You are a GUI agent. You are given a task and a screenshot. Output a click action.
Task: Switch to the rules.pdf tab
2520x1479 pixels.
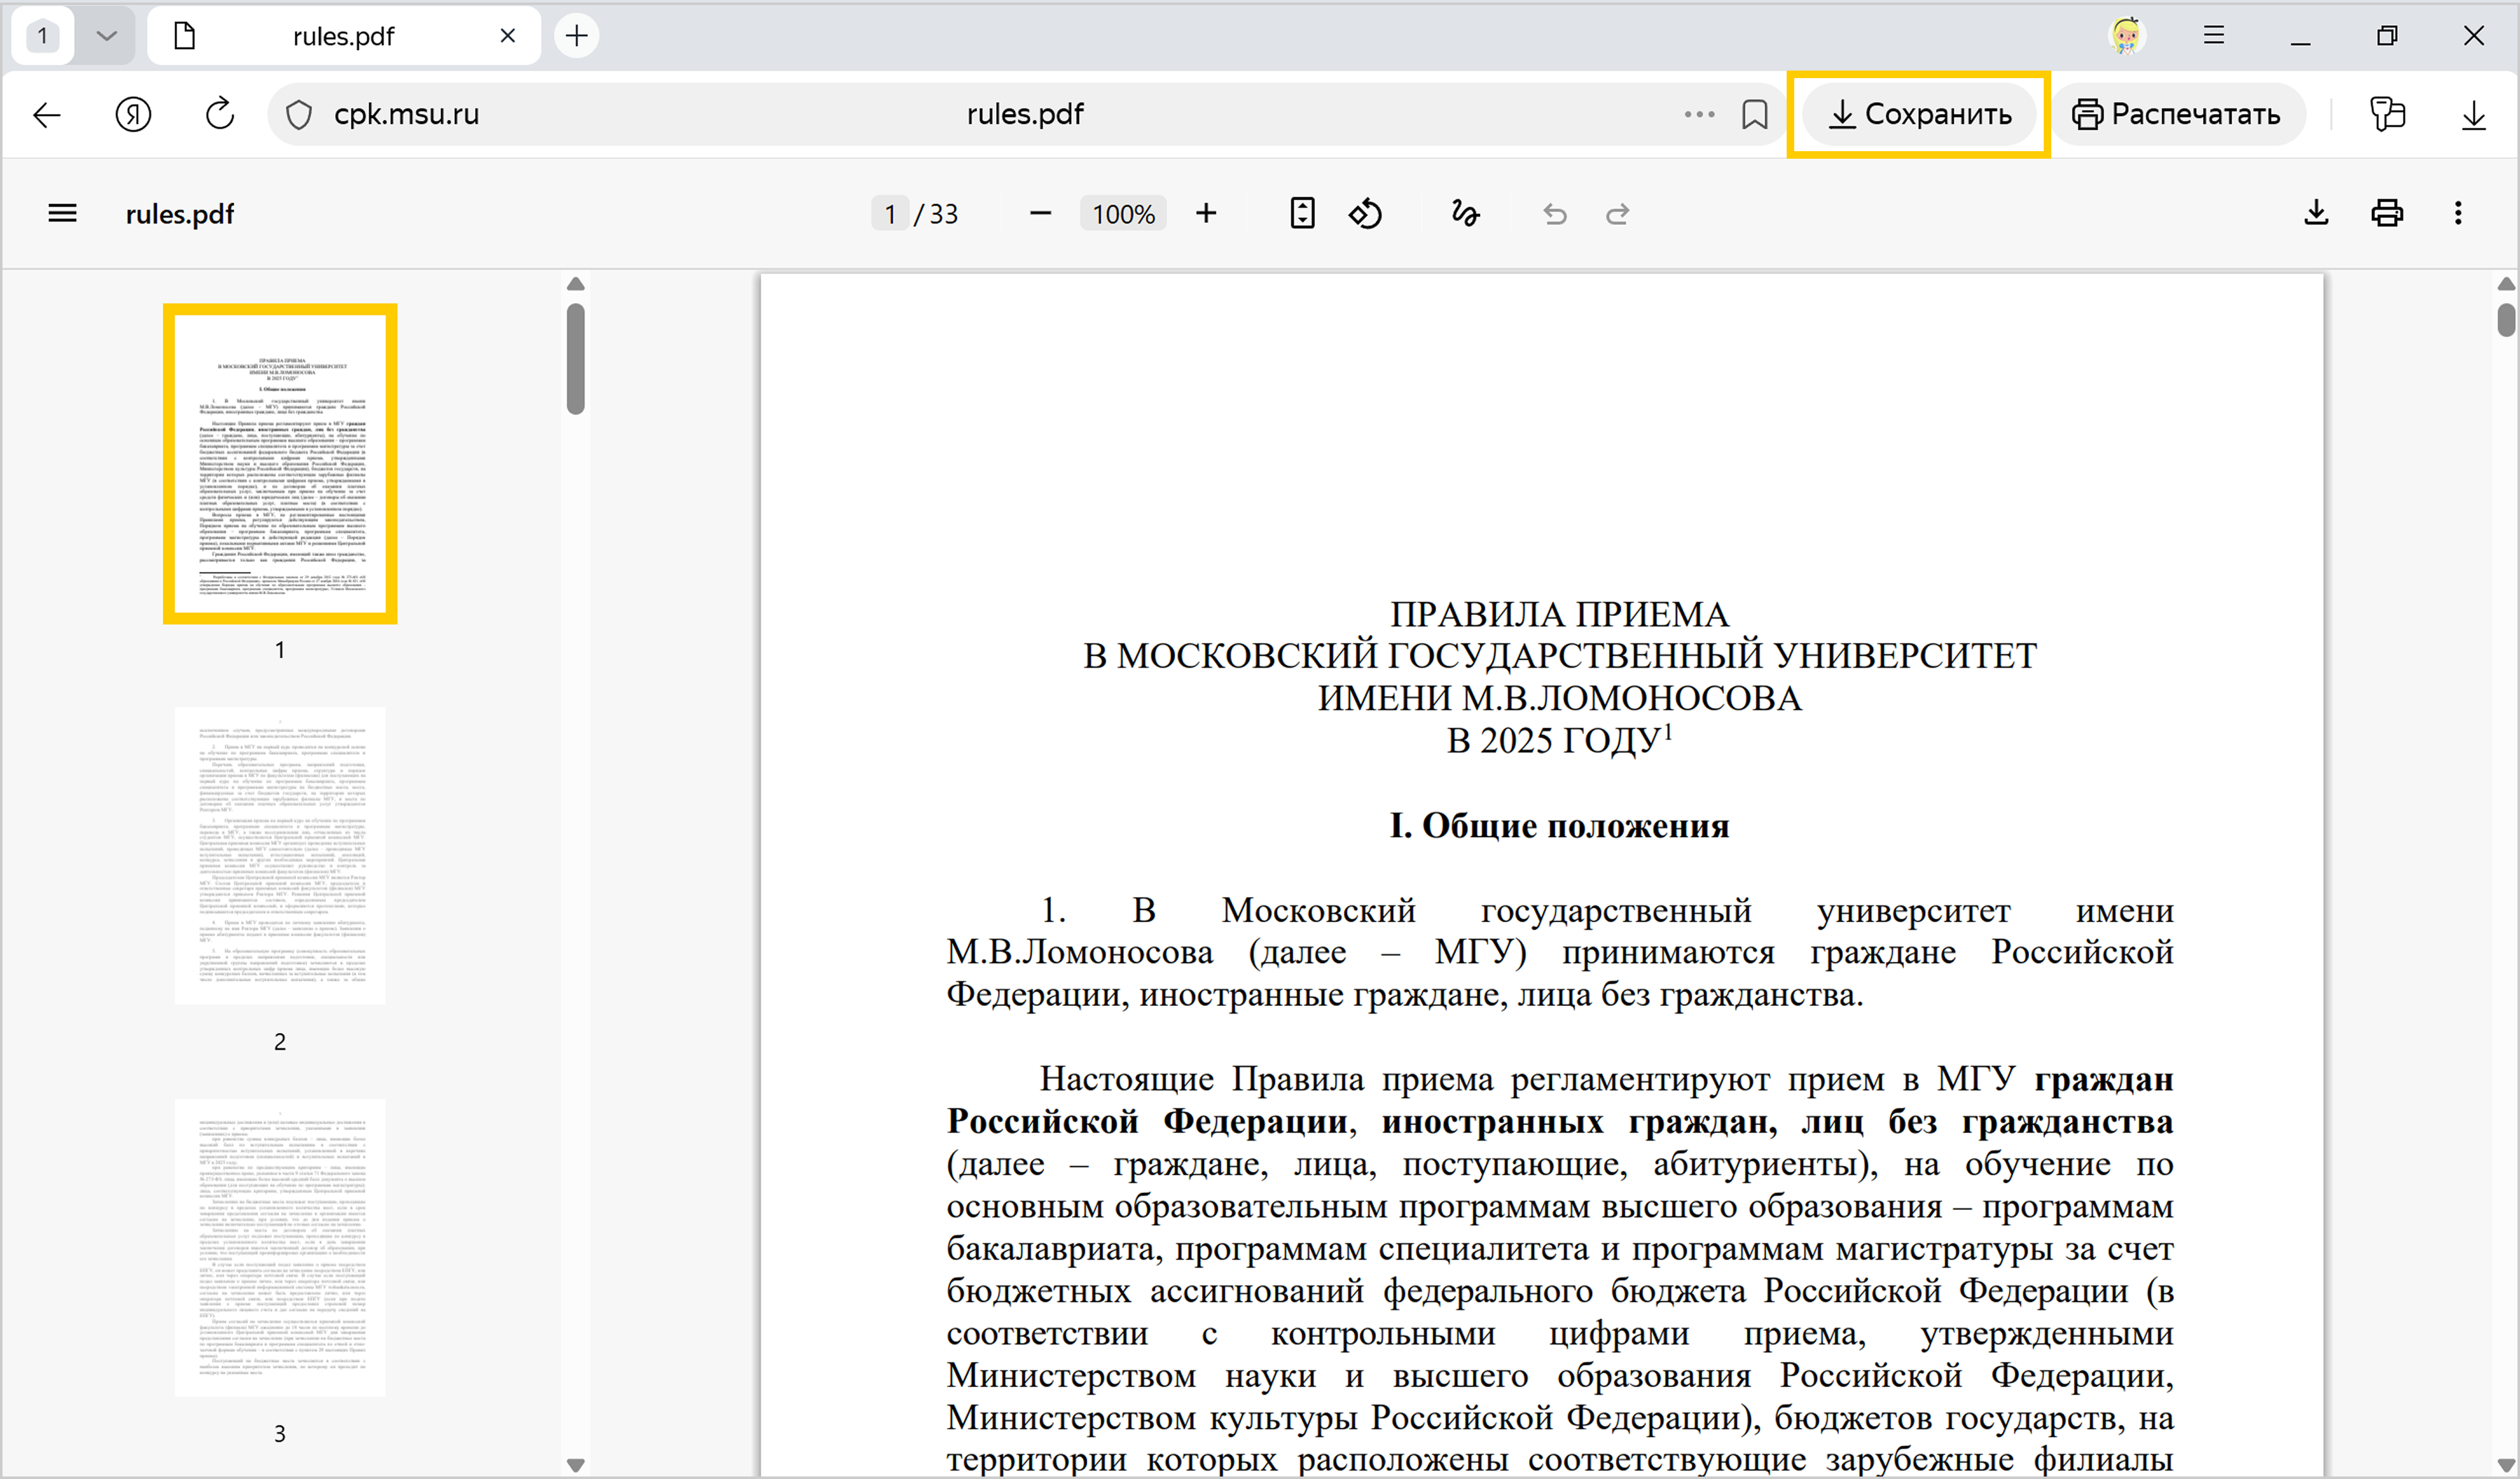[343, 36]
